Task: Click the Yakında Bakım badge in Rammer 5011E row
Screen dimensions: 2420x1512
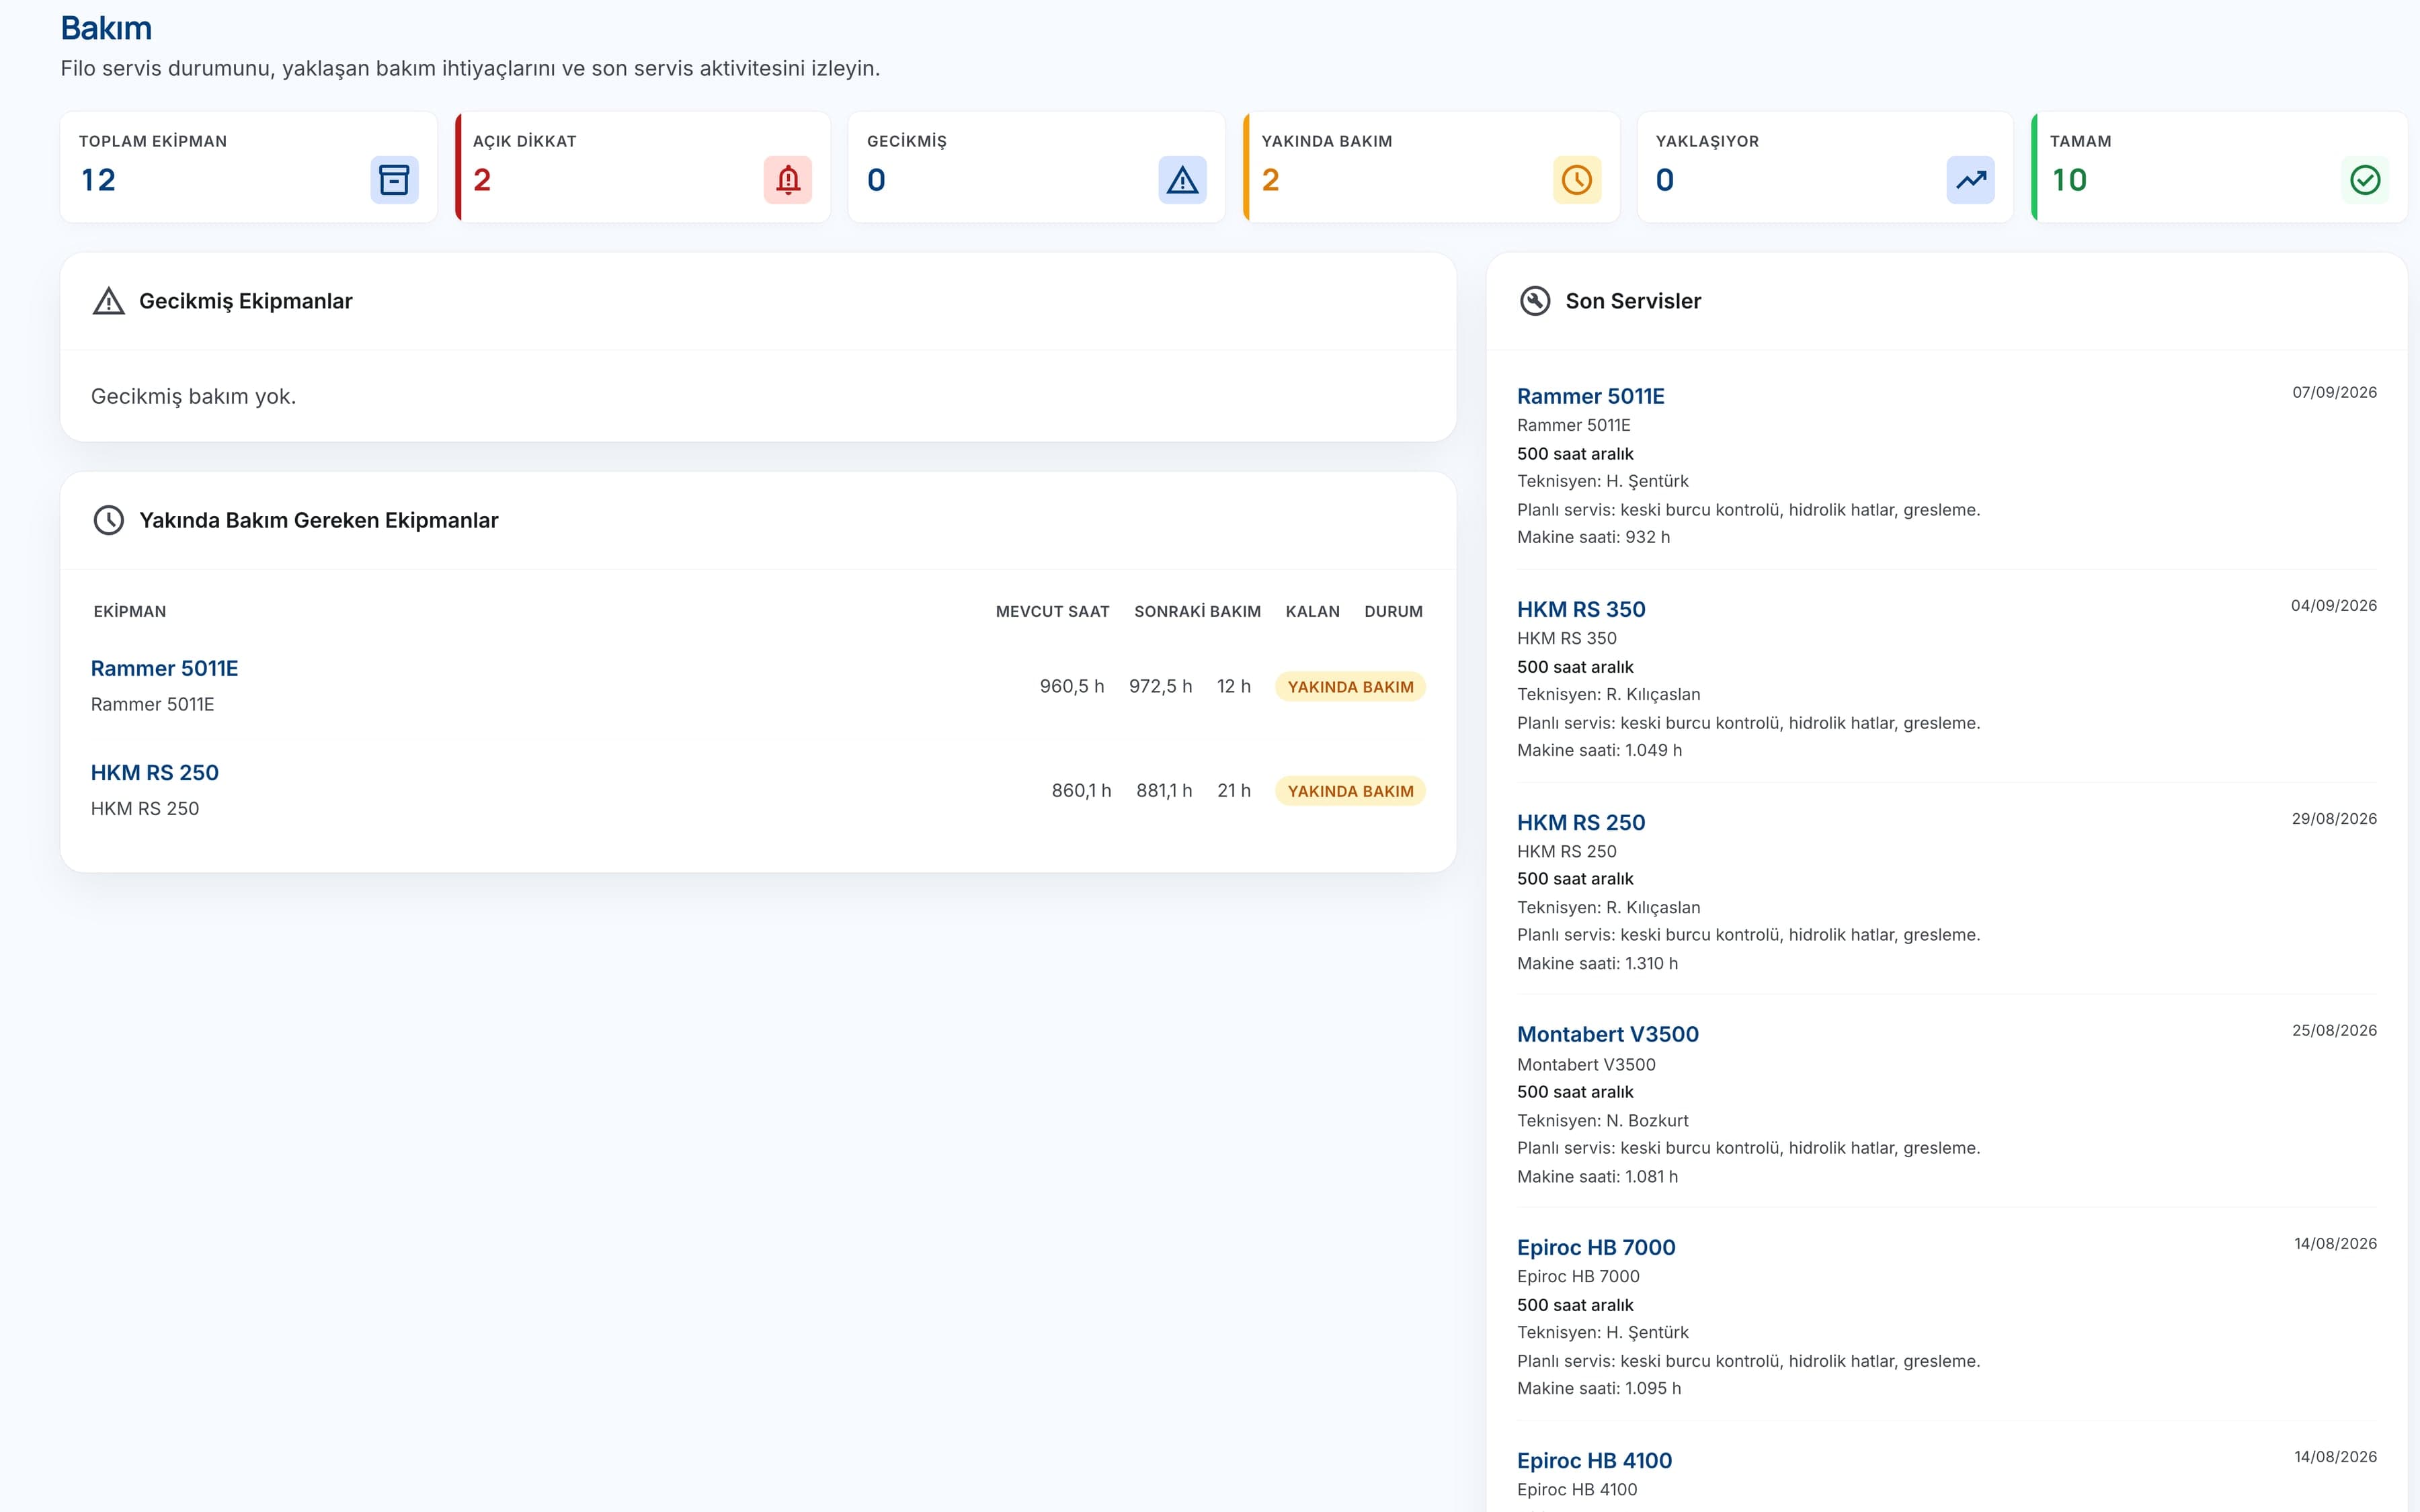Action: tap(1350, 687)
